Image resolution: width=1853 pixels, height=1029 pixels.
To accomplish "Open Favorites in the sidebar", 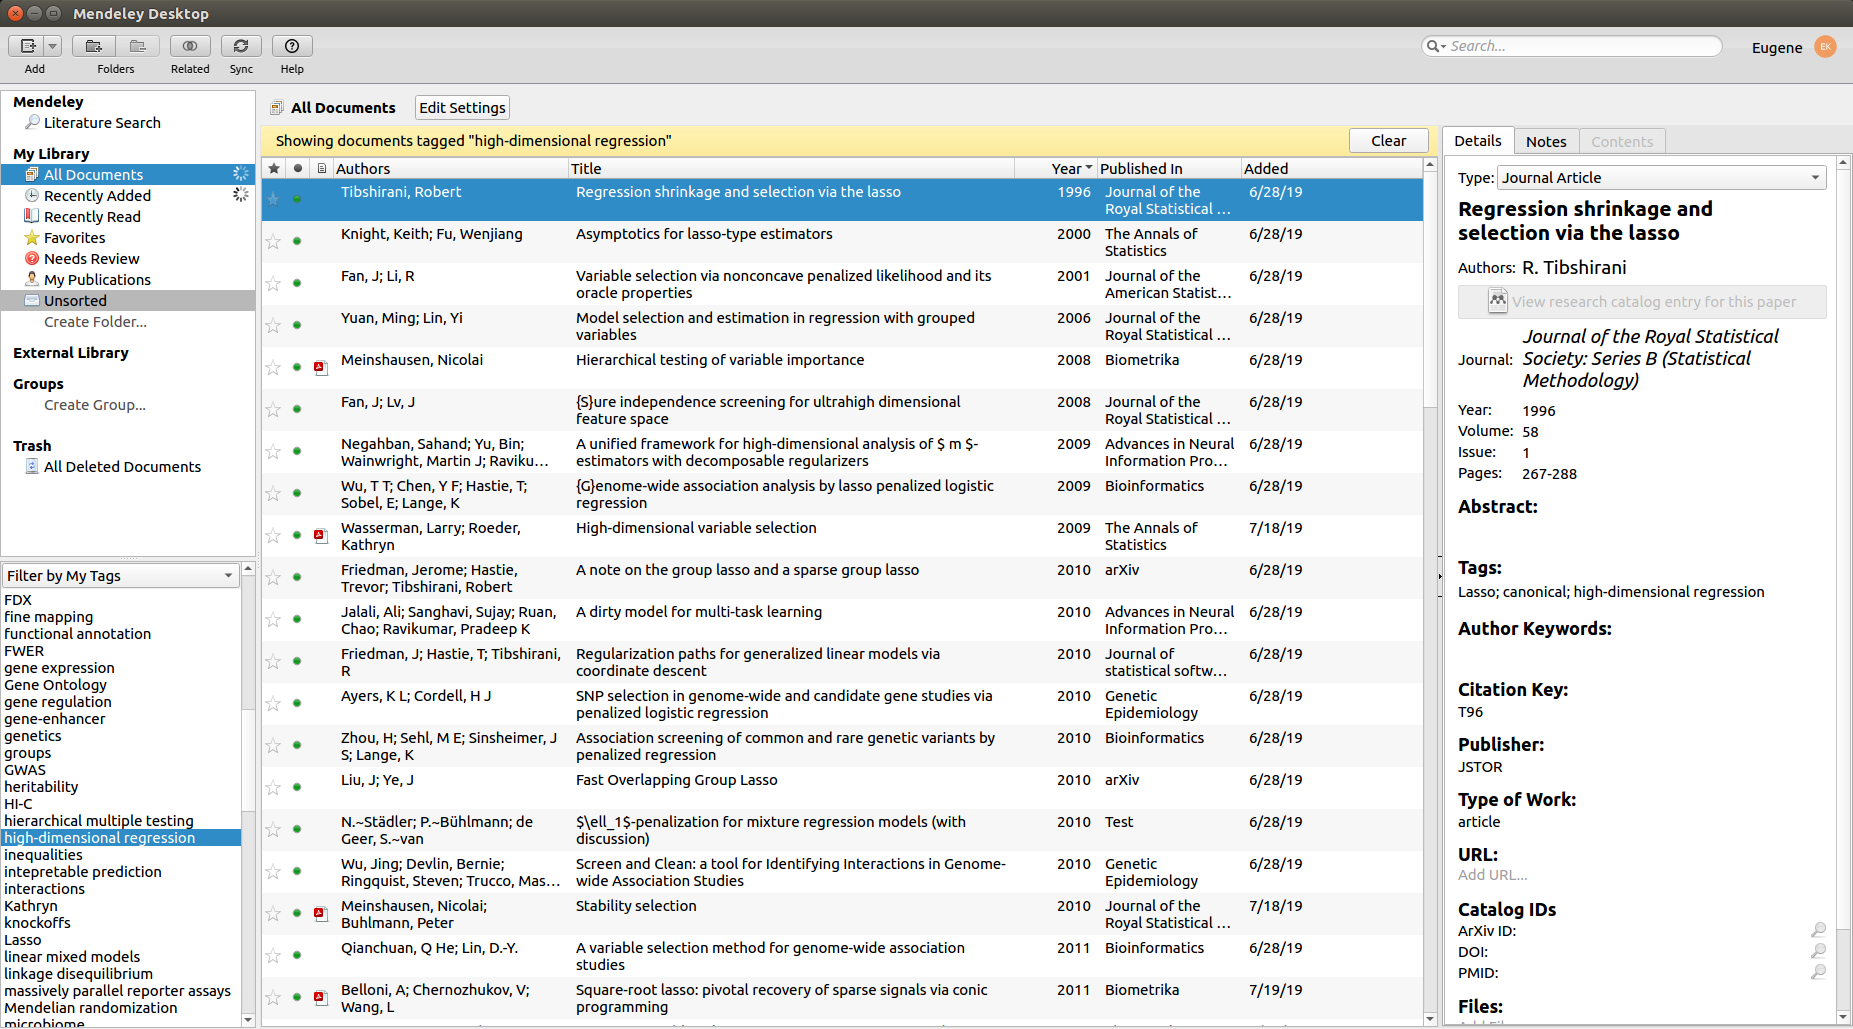I will tap(74, 238).
